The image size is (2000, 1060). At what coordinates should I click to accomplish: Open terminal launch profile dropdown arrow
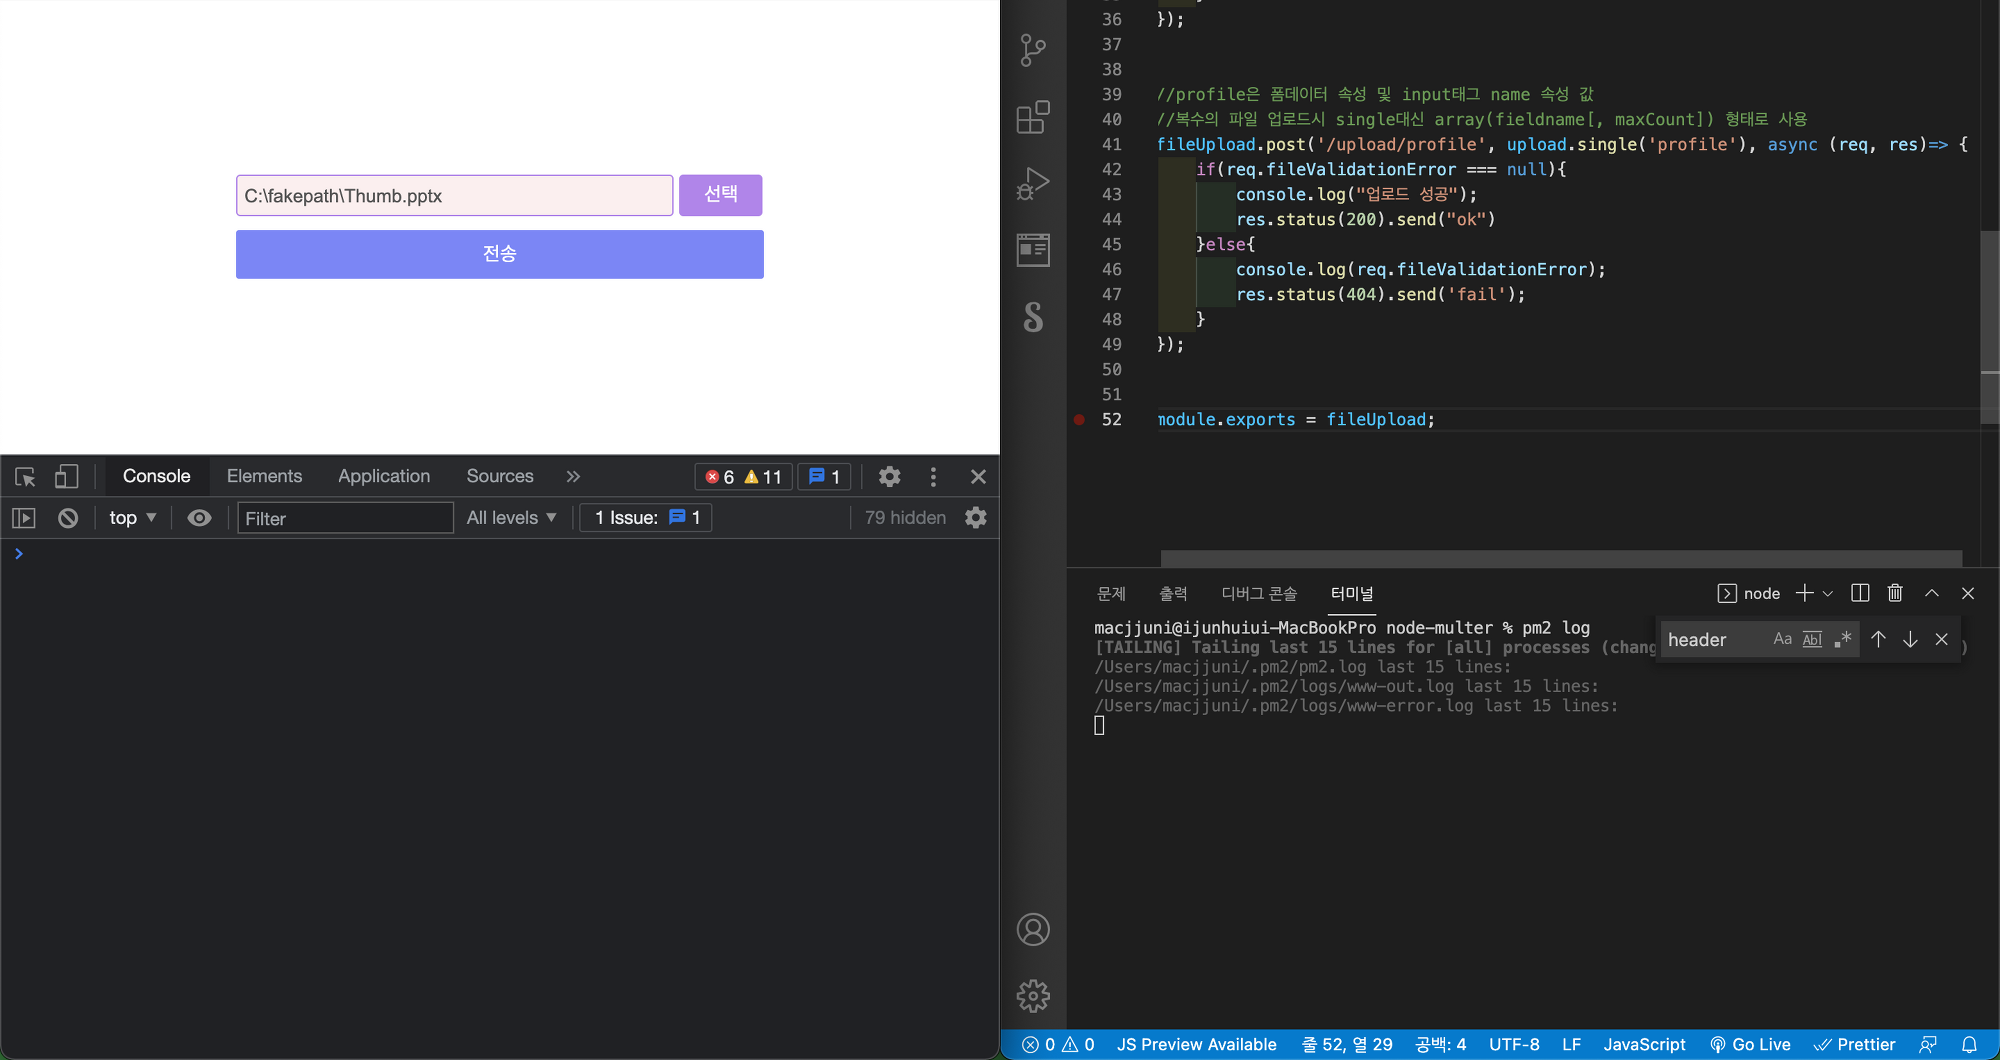coord(1828,593)
